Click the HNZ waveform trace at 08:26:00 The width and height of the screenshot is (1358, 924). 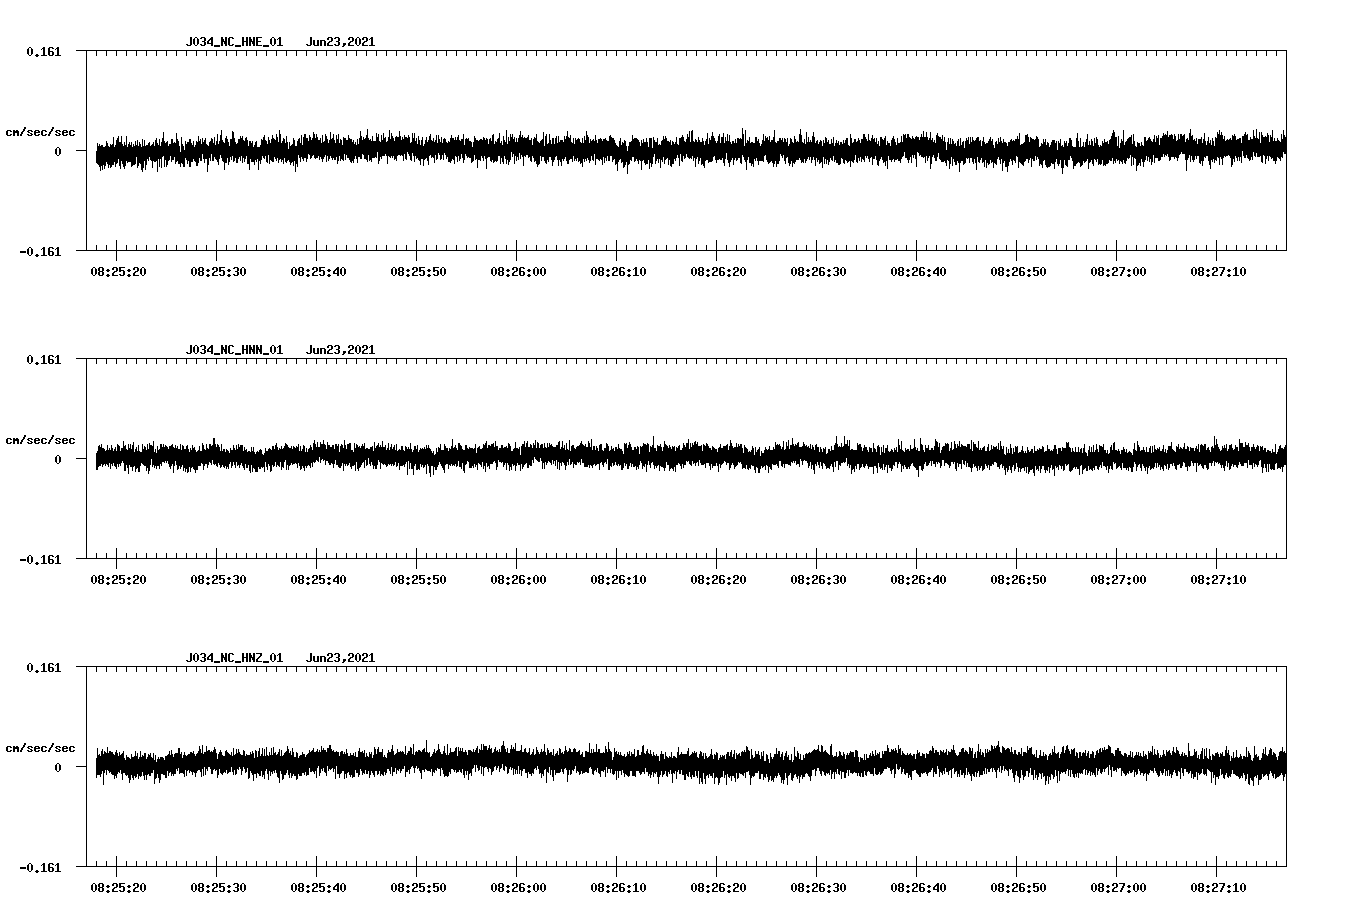tap(517, 762)
